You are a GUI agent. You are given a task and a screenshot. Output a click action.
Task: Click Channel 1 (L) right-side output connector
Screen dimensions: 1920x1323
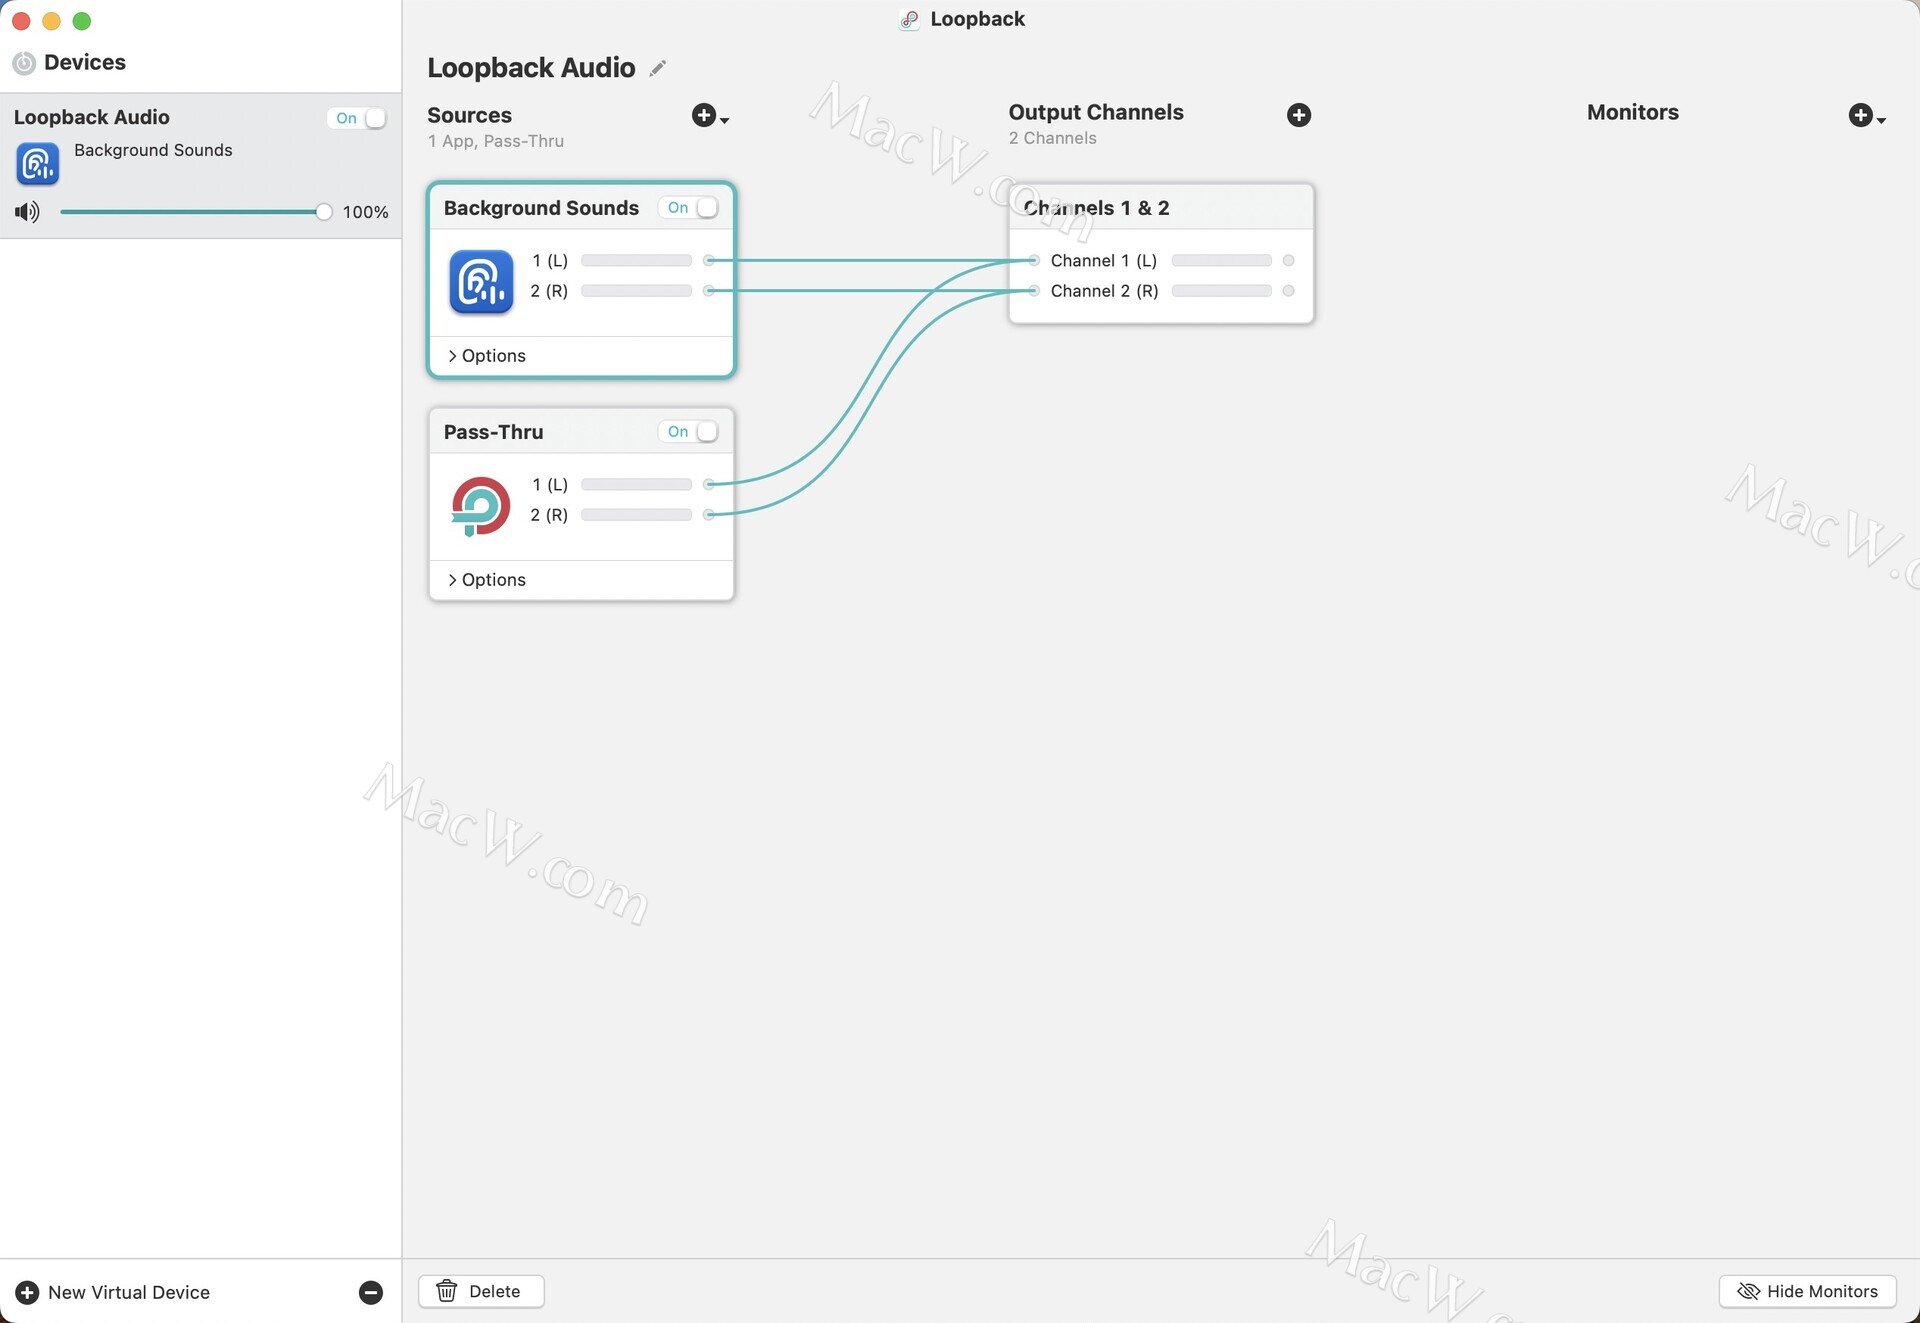[1288, 261]
